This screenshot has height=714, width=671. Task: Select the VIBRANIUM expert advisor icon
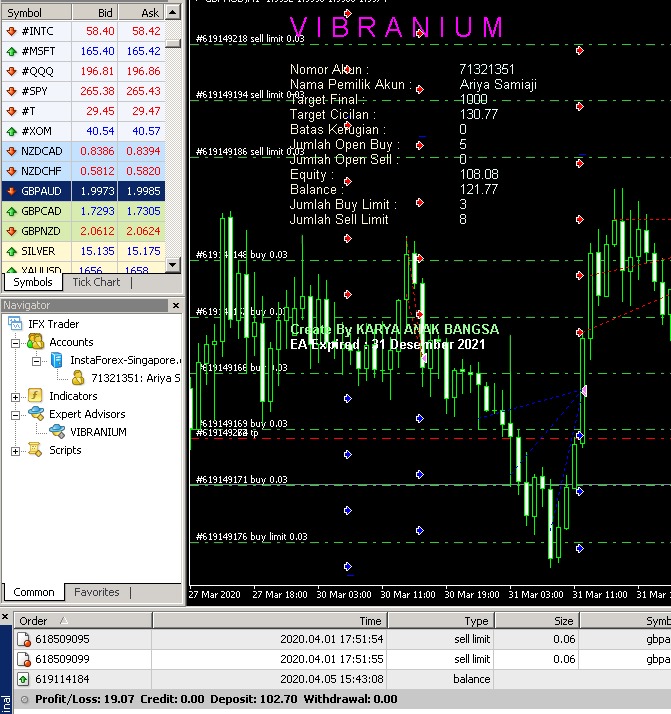57,432
